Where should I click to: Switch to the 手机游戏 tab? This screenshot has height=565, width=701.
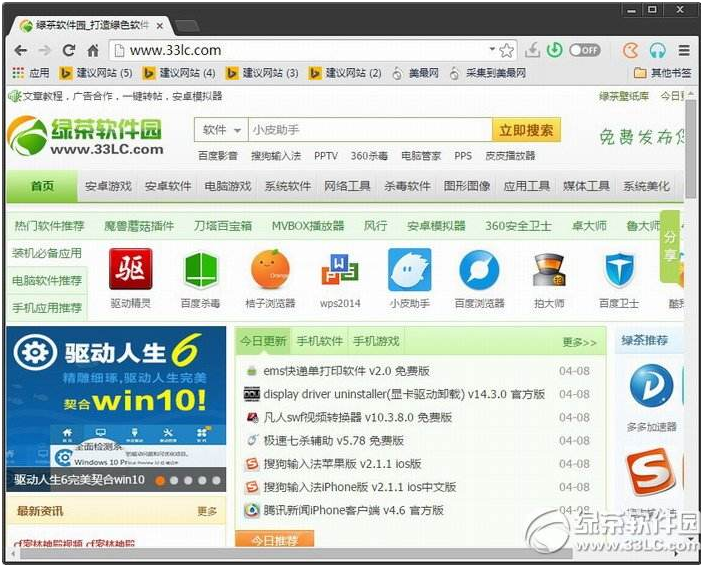point(376,342)
